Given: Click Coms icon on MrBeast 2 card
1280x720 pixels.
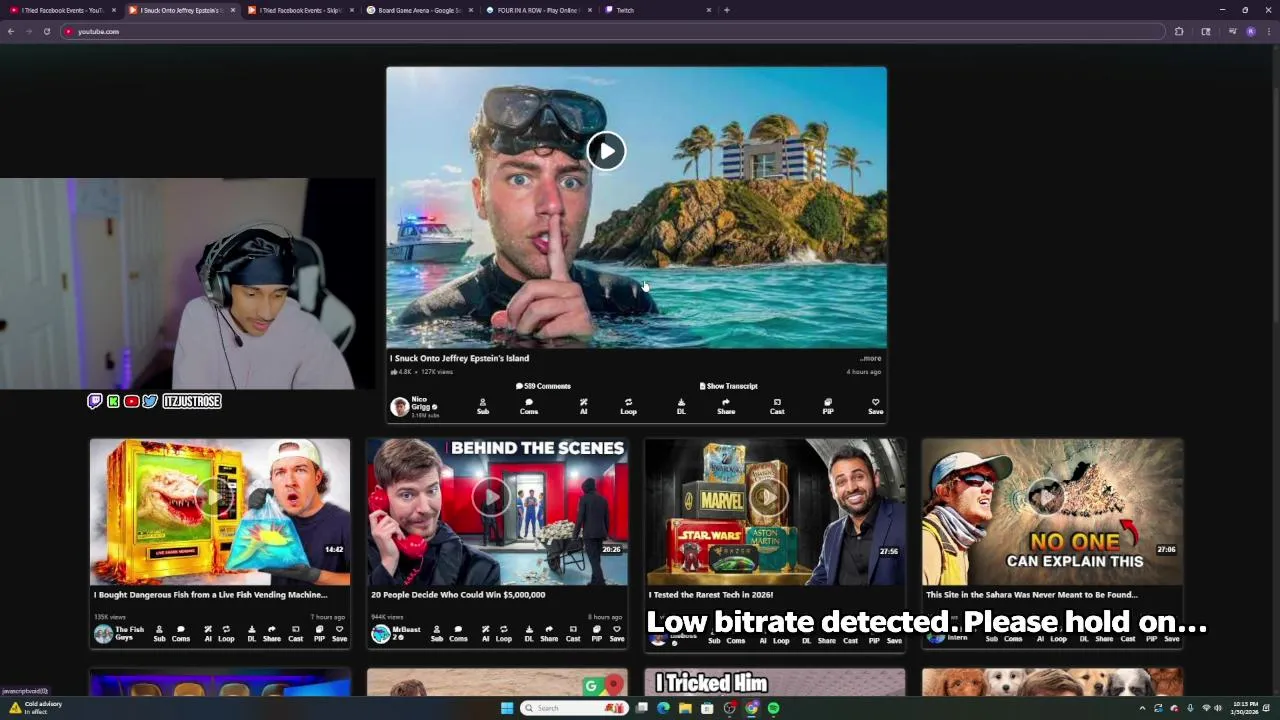Looking at the screenshot, I should [x=458, y=634].
